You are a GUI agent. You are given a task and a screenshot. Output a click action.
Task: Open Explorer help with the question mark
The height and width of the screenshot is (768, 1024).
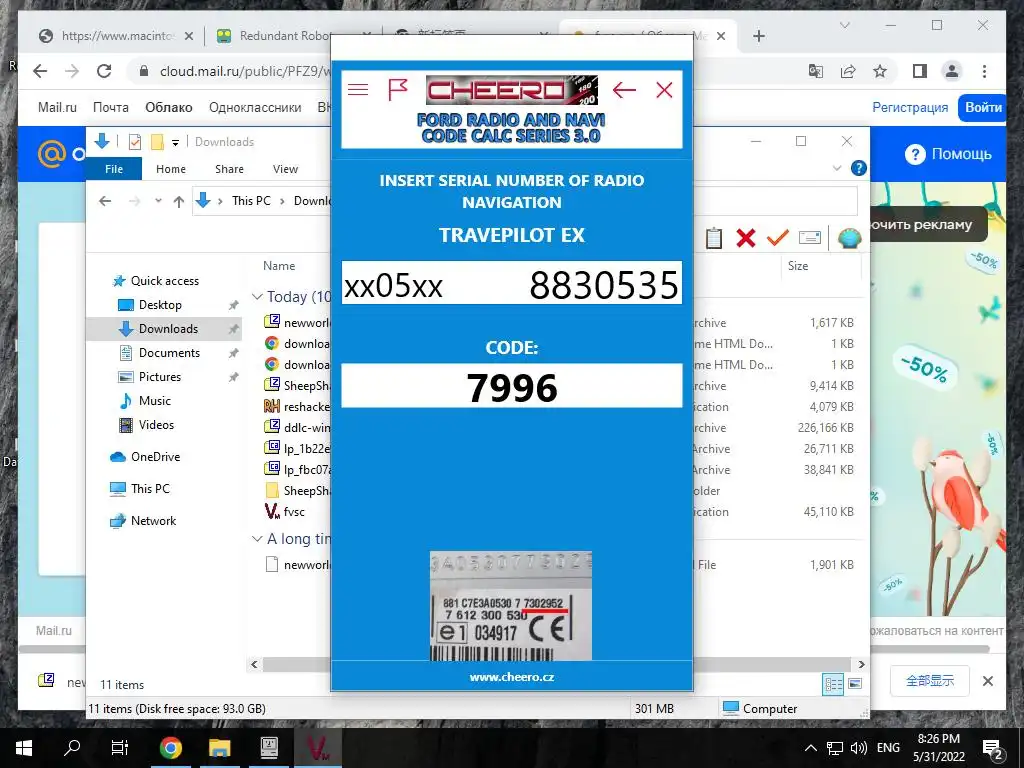tap(859, 168)
